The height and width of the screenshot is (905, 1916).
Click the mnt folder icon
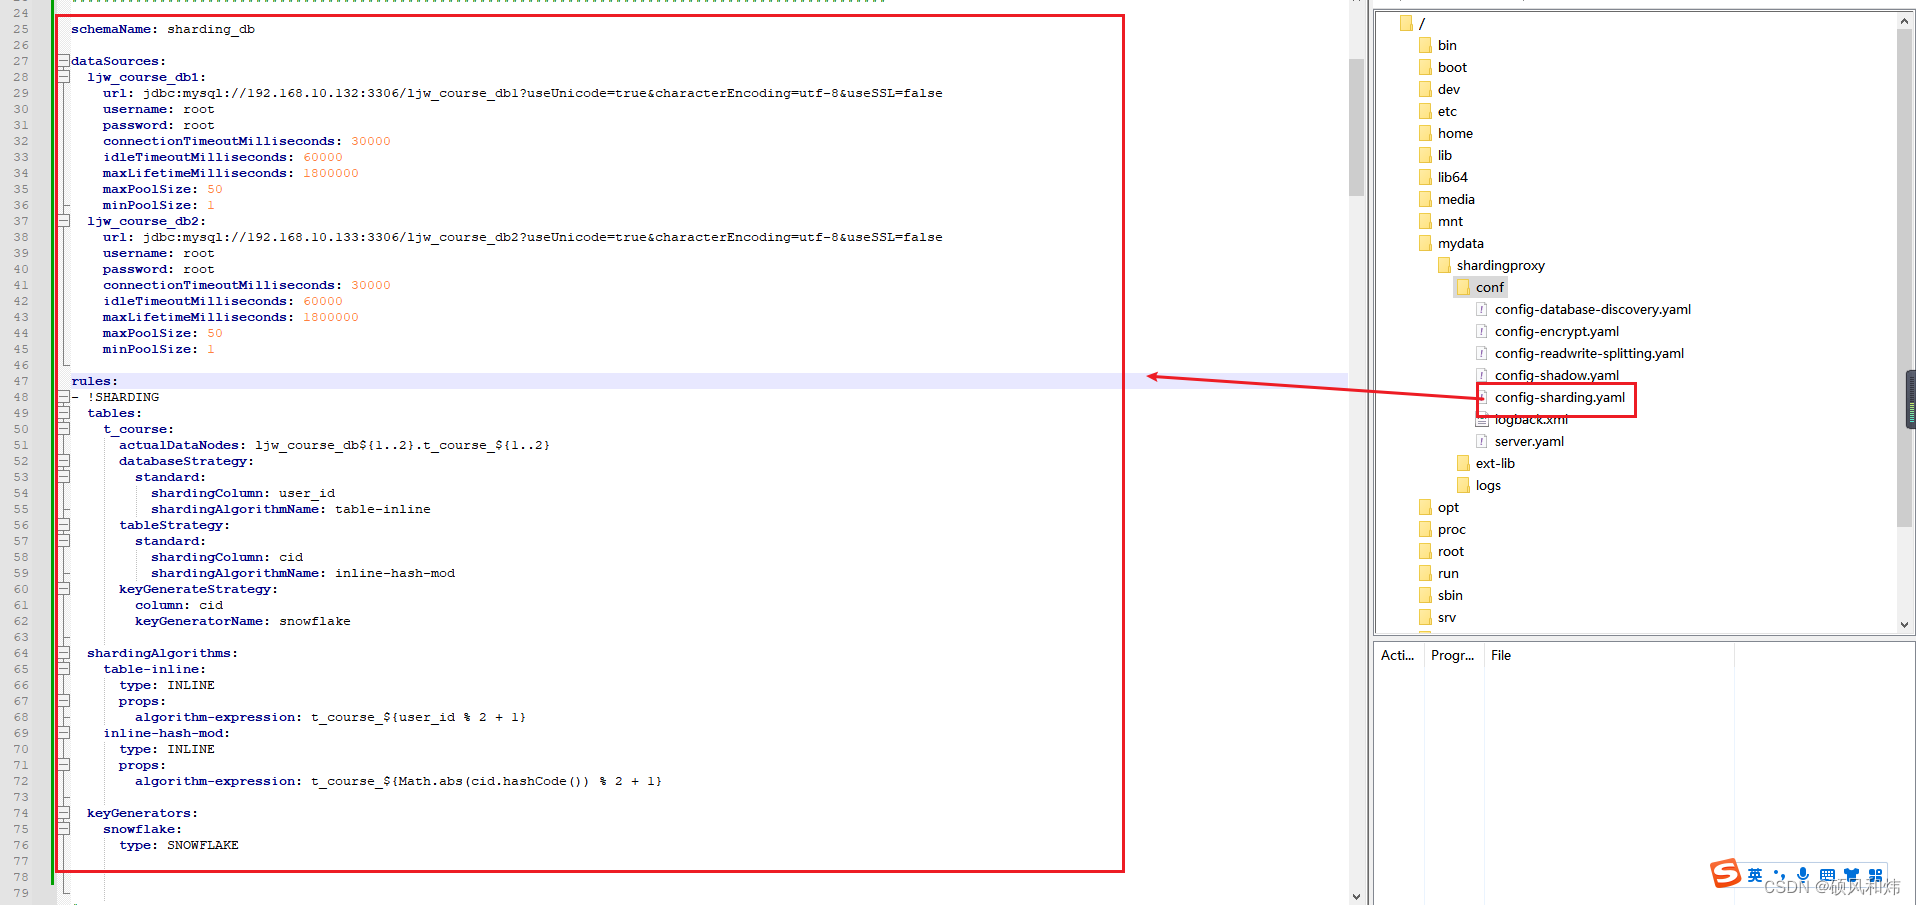(1425, 221)
